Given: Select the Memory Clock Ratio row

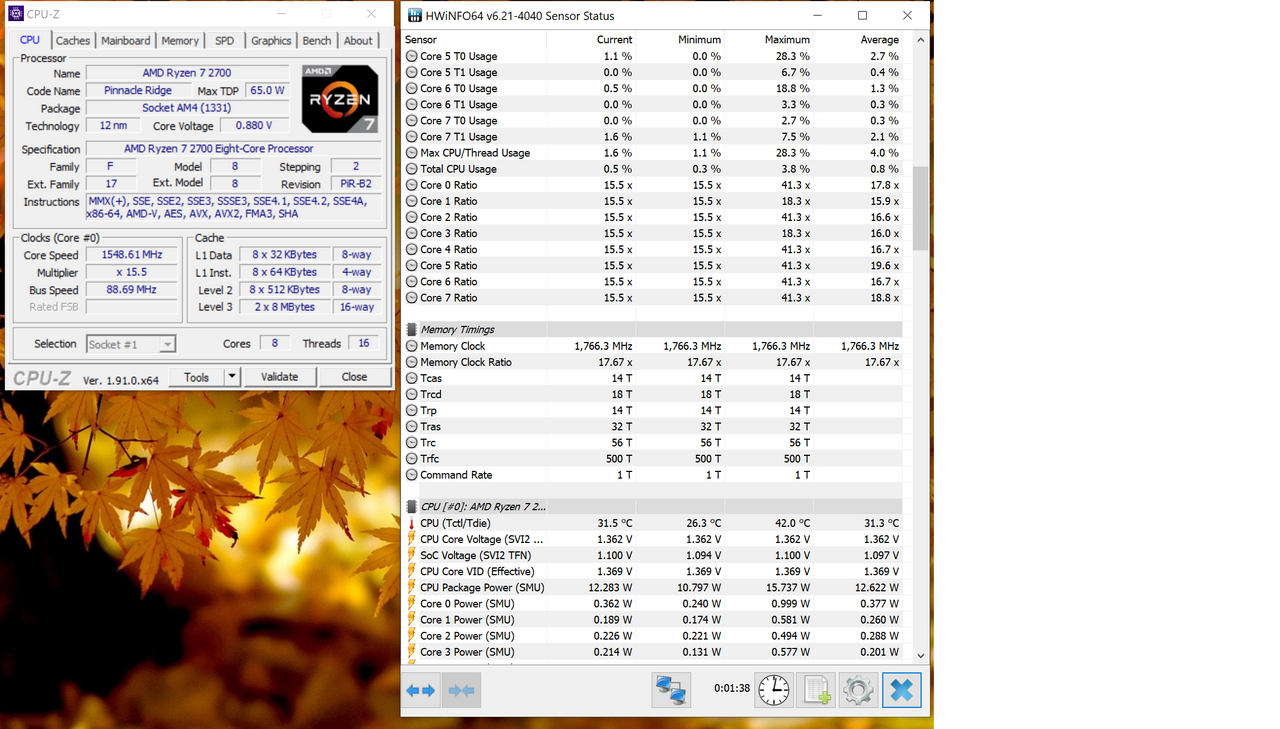Looking at the screenshot, I should coord(653,362).
